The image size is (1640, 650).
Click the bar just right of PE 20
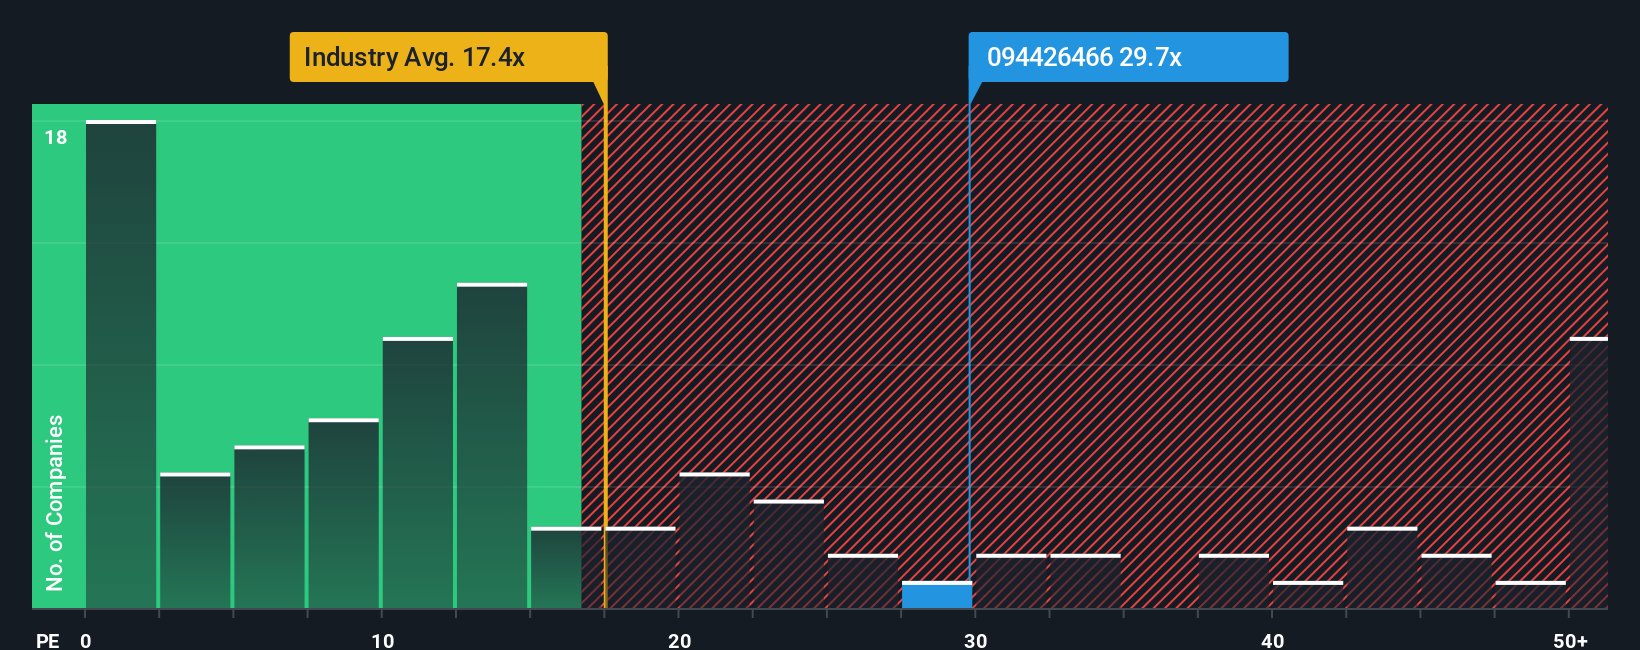tap(715, 540)
